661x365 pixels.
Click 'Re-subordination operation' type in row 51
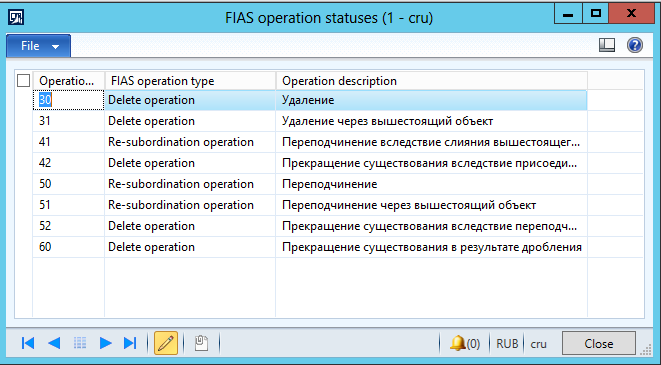pyautogui.click(x=181, y=205)
